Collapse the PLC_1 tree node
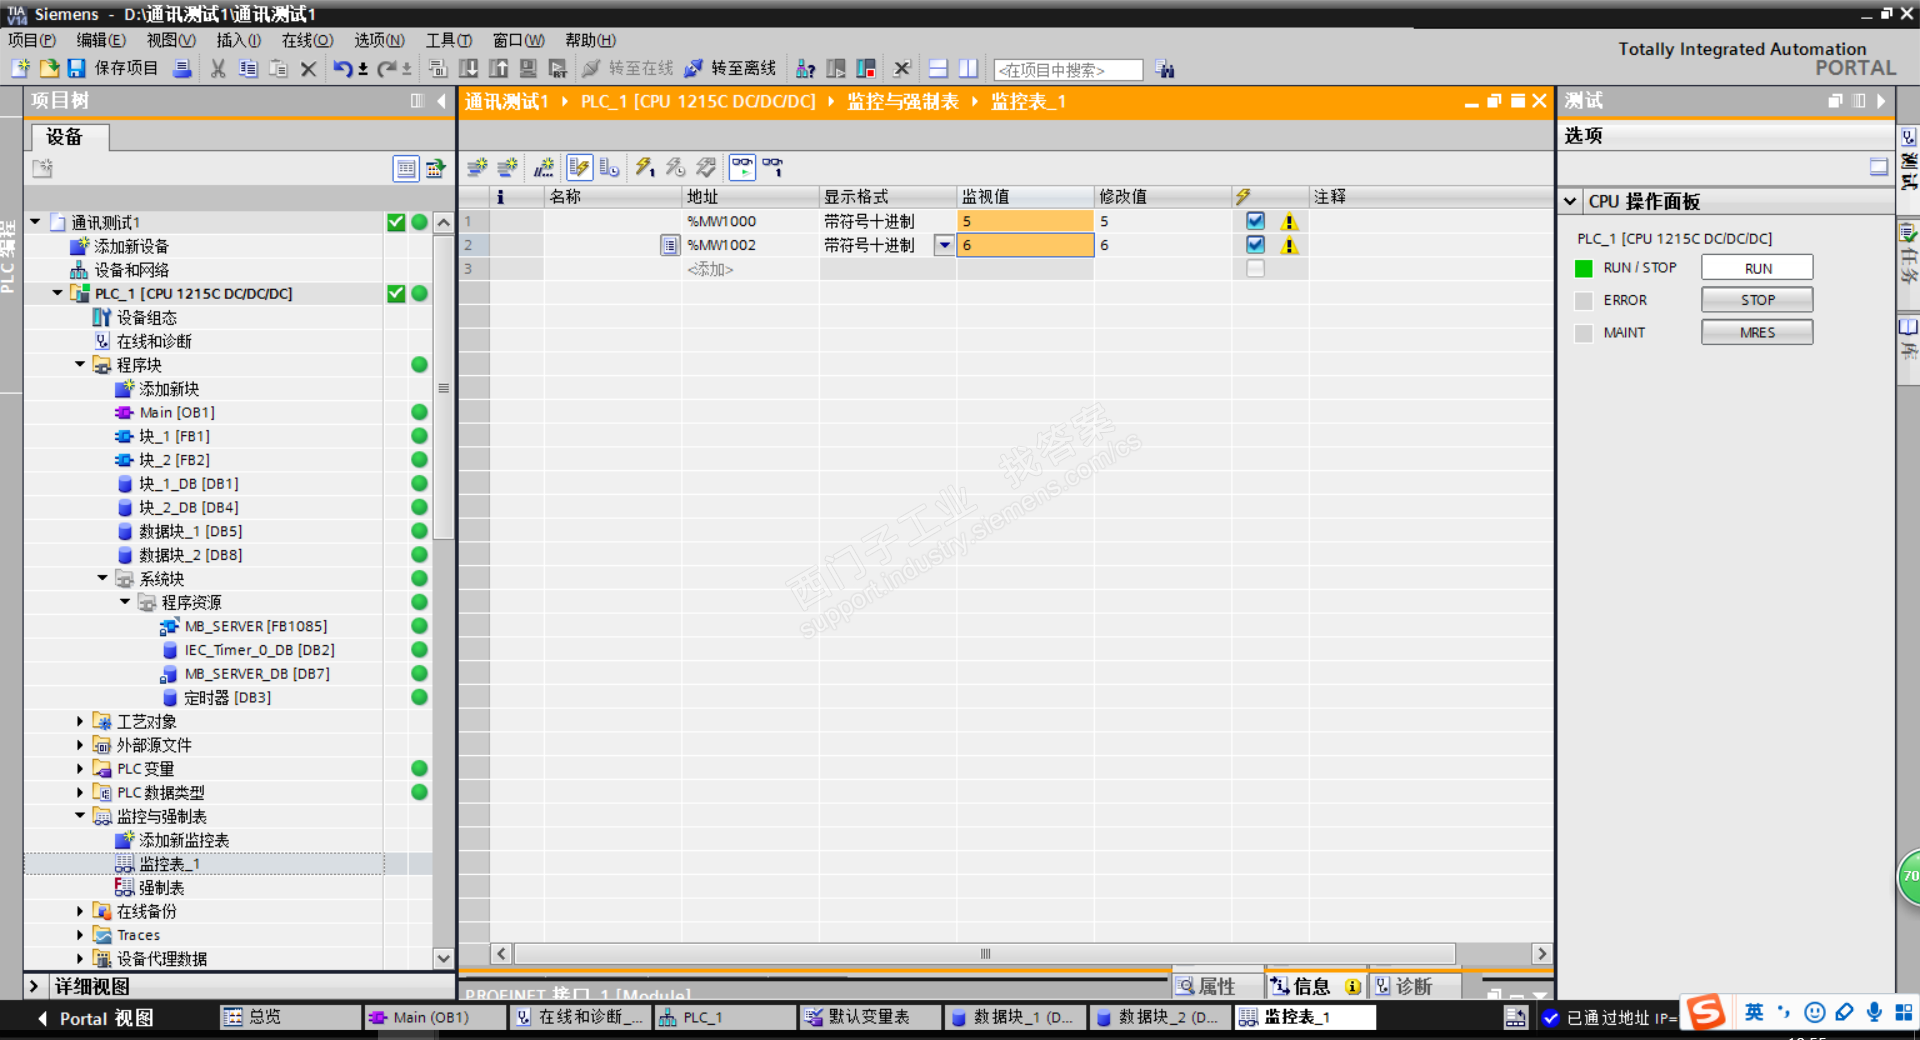Screen dimensions: 1920x1040 [x=58, y=293]
